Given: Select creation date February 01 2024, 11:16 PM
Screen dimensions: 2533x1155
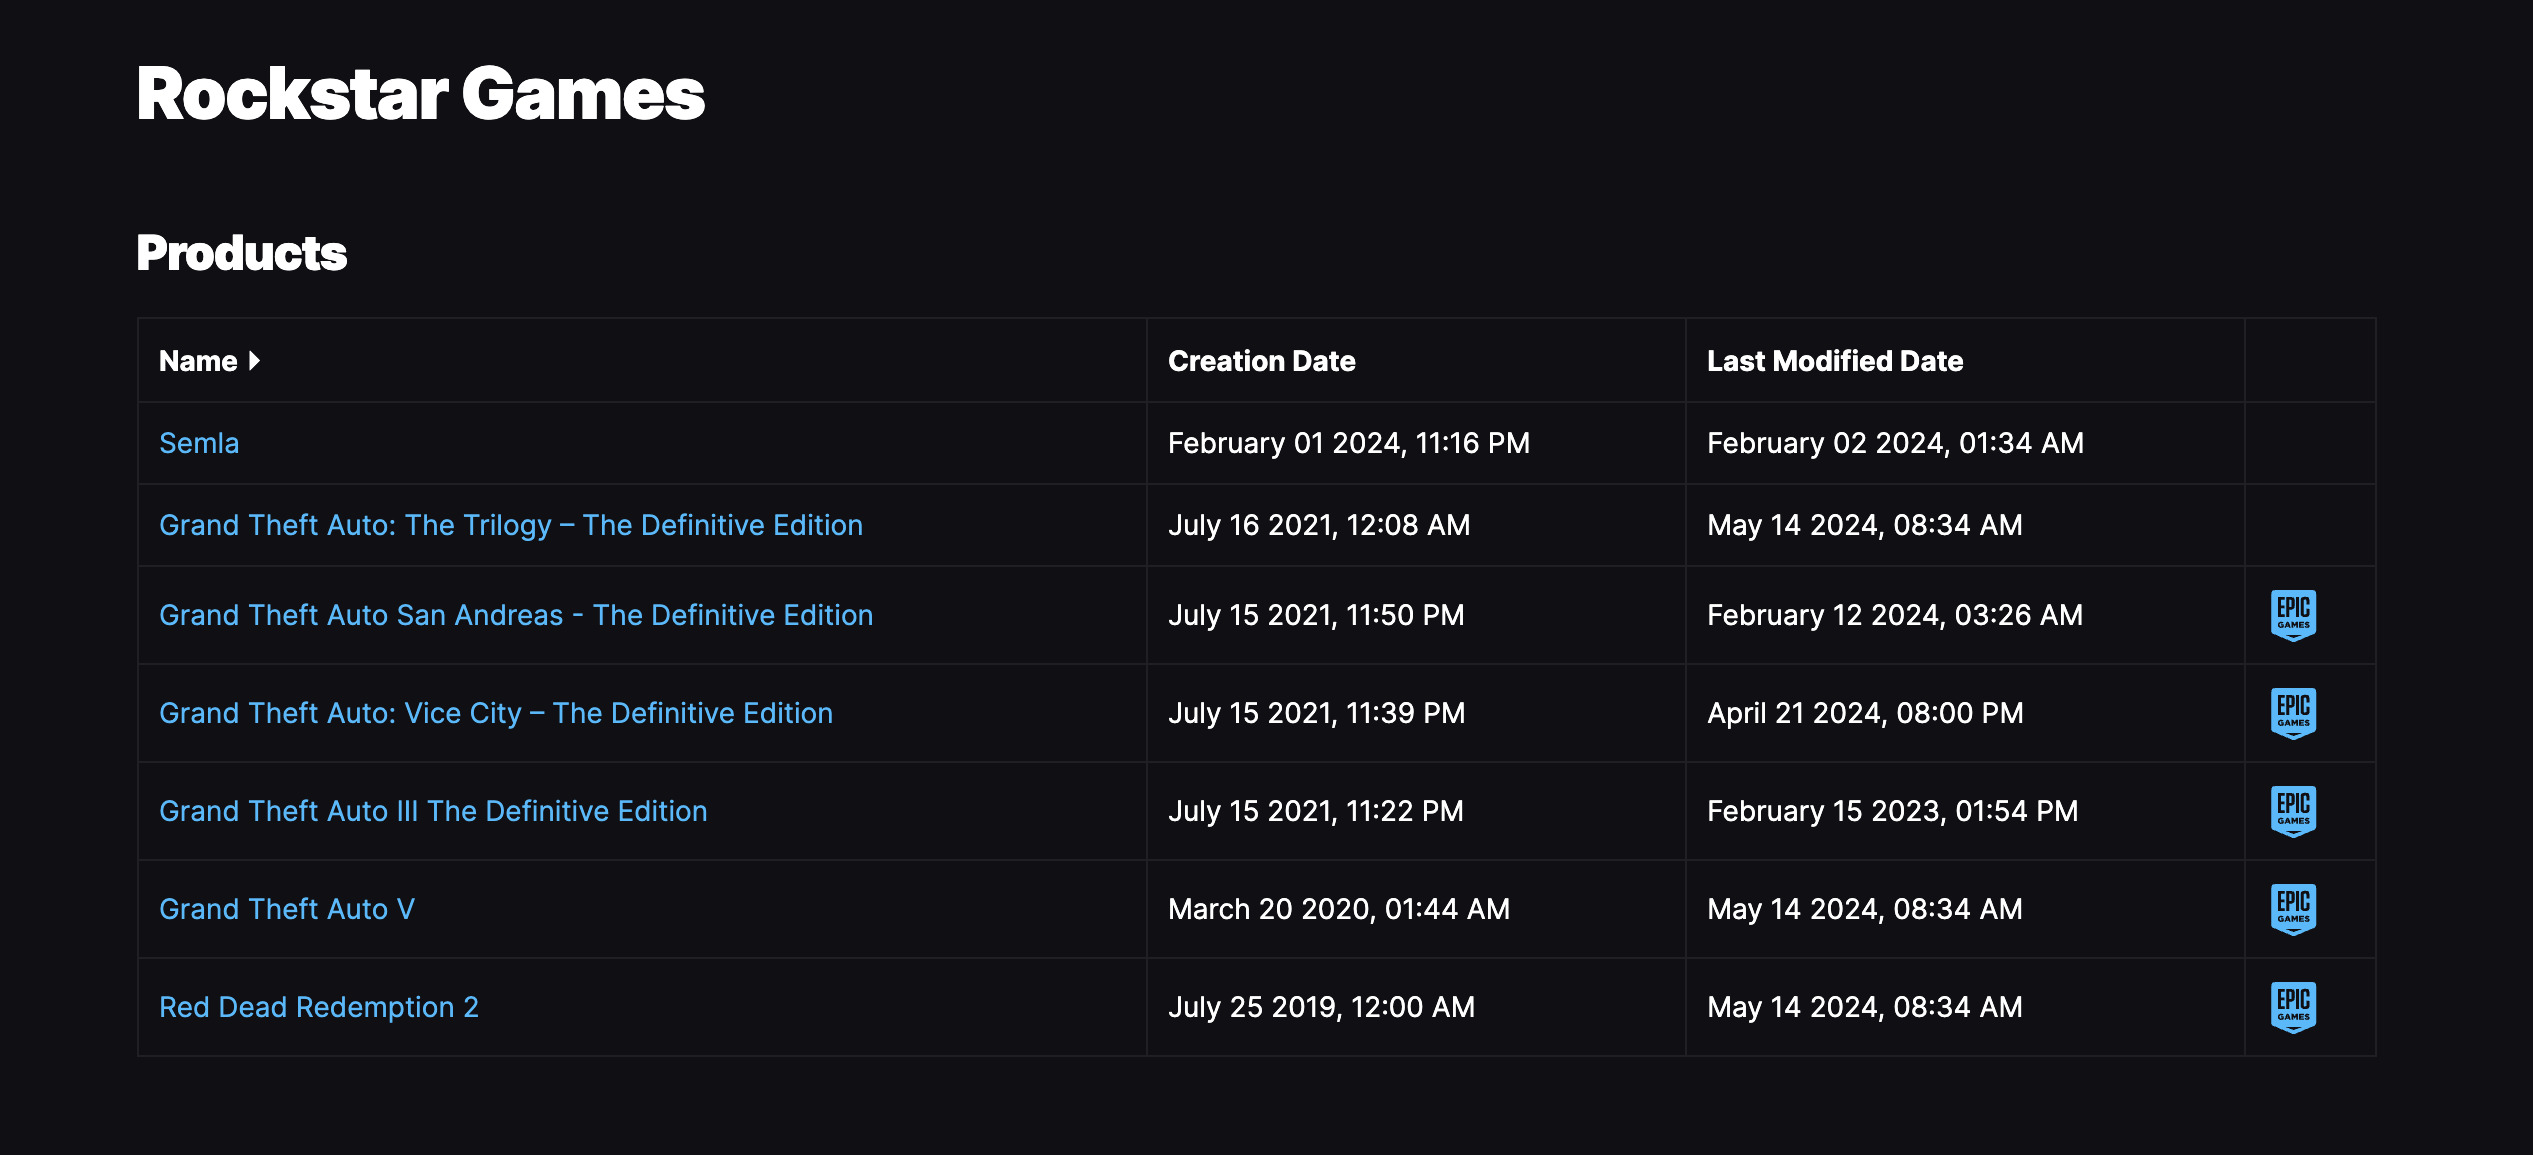Looking at the screenshot, I should tap(1349, 443).
